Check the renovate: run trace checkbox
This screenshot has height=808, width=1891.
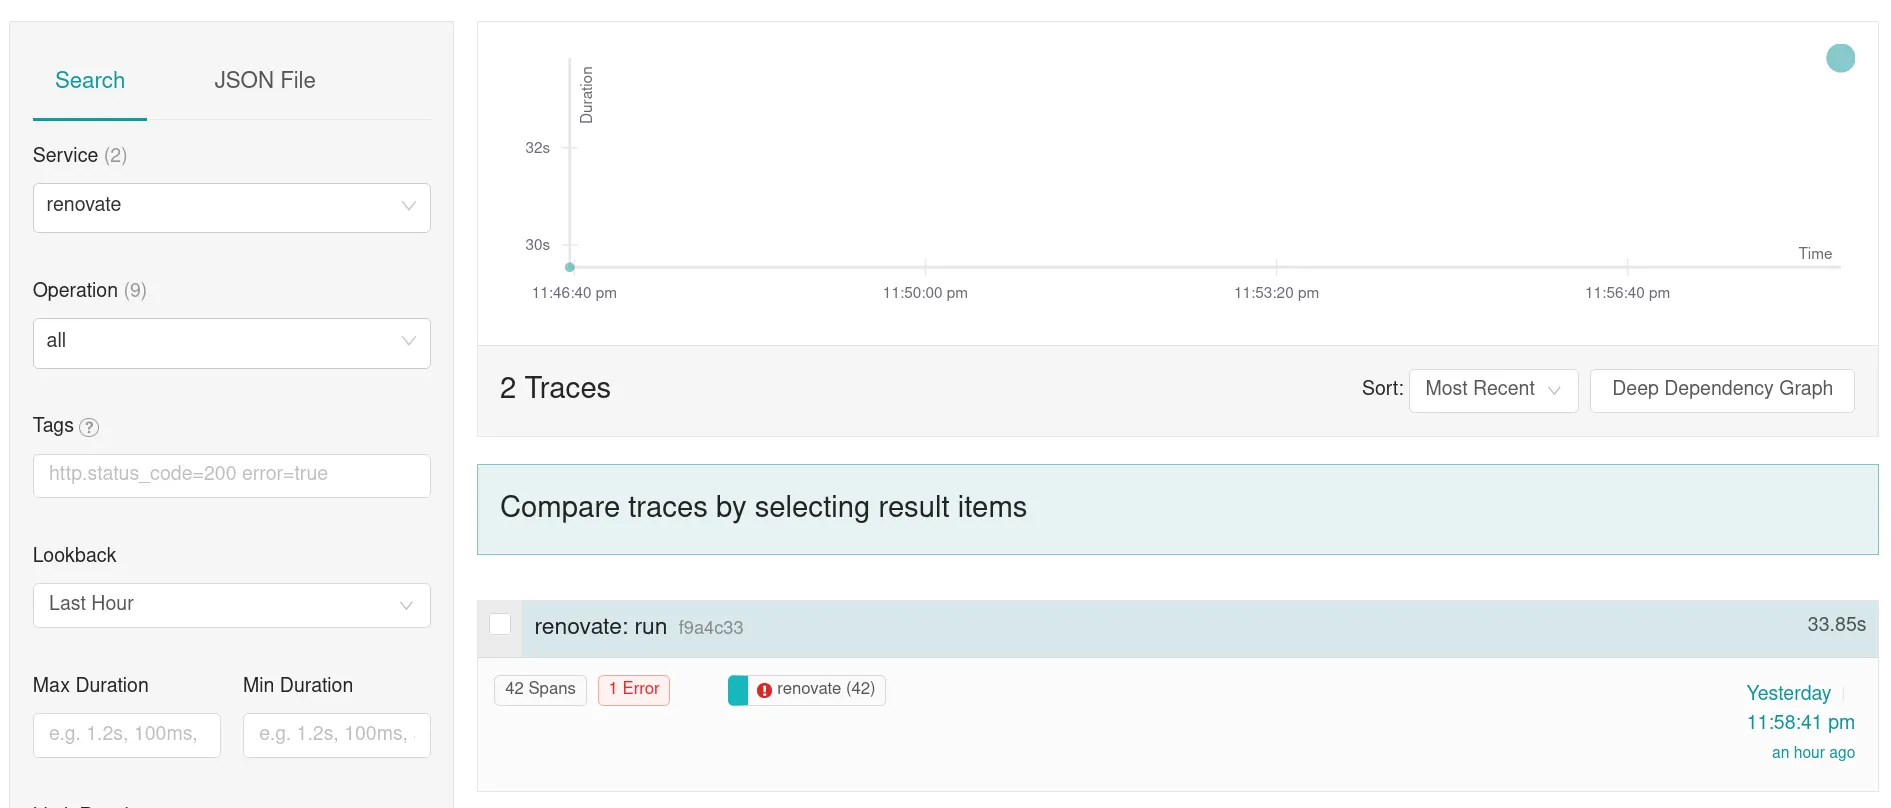coord(500,624)
